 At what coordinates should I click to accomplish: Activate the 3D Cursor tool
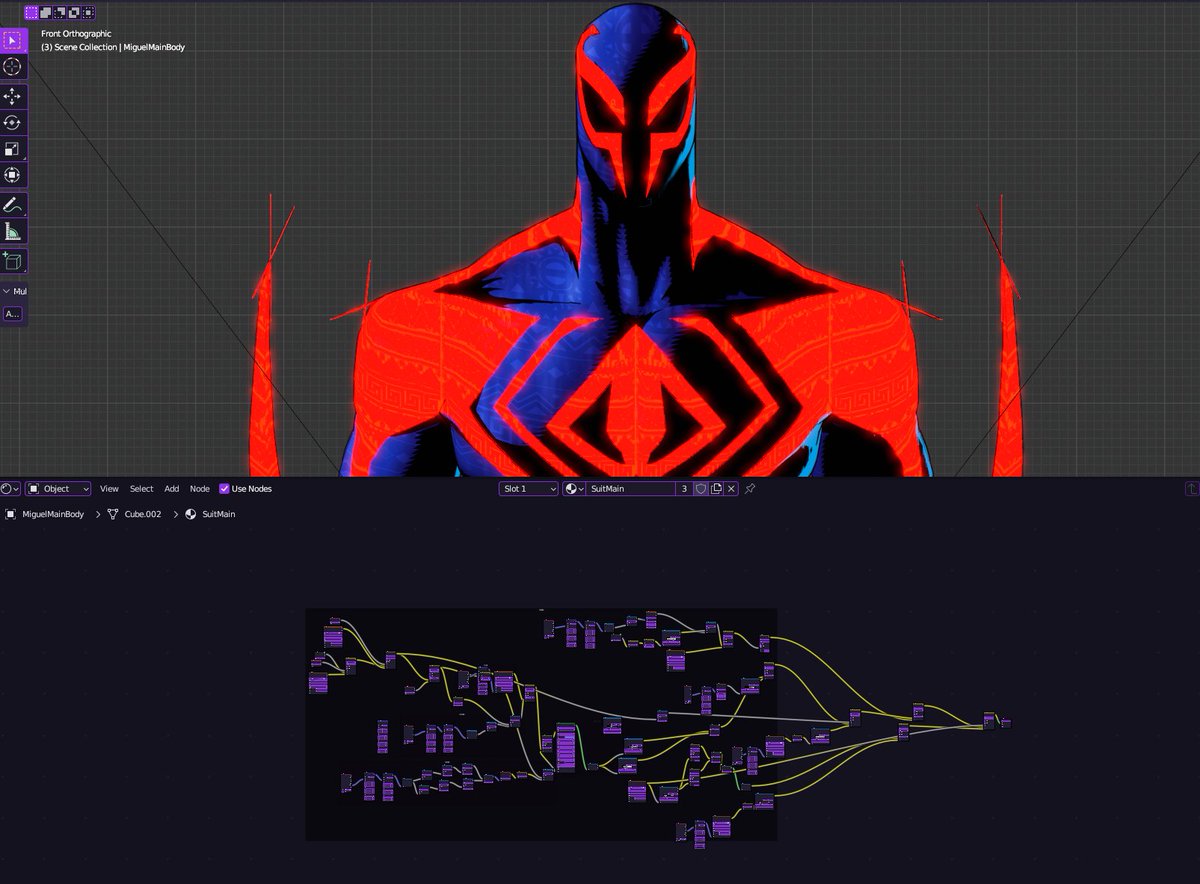13,67
